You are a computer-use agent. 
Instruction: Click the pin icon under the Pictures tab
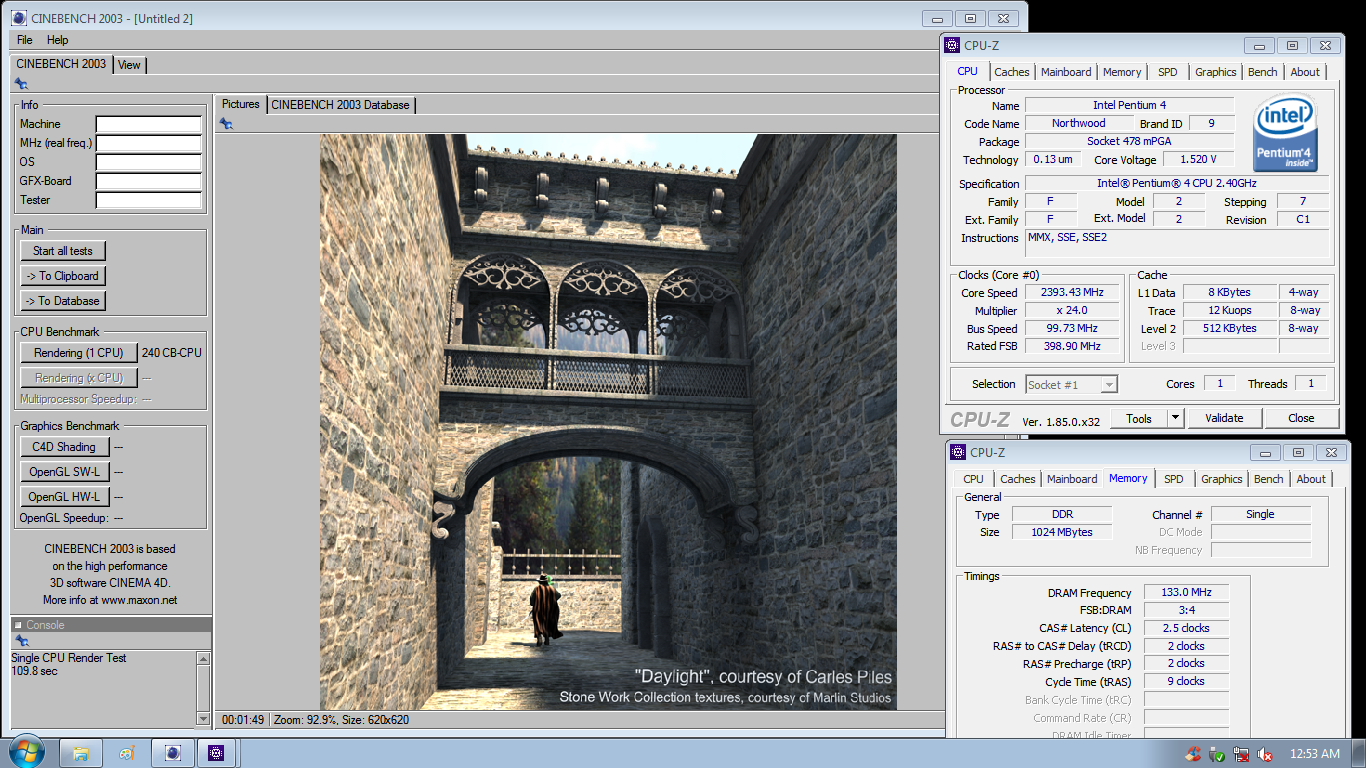click(227, 123)
